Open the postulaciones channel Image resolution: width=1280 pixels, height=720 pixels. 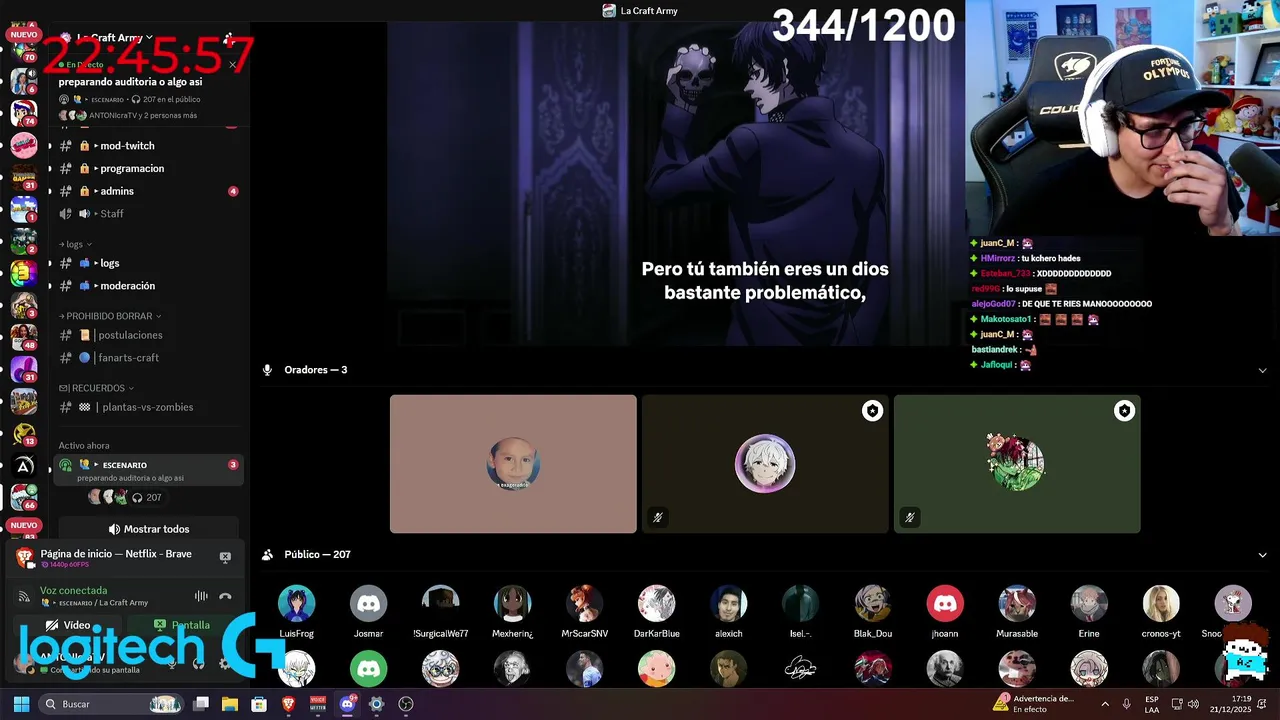tap(146, 335)
